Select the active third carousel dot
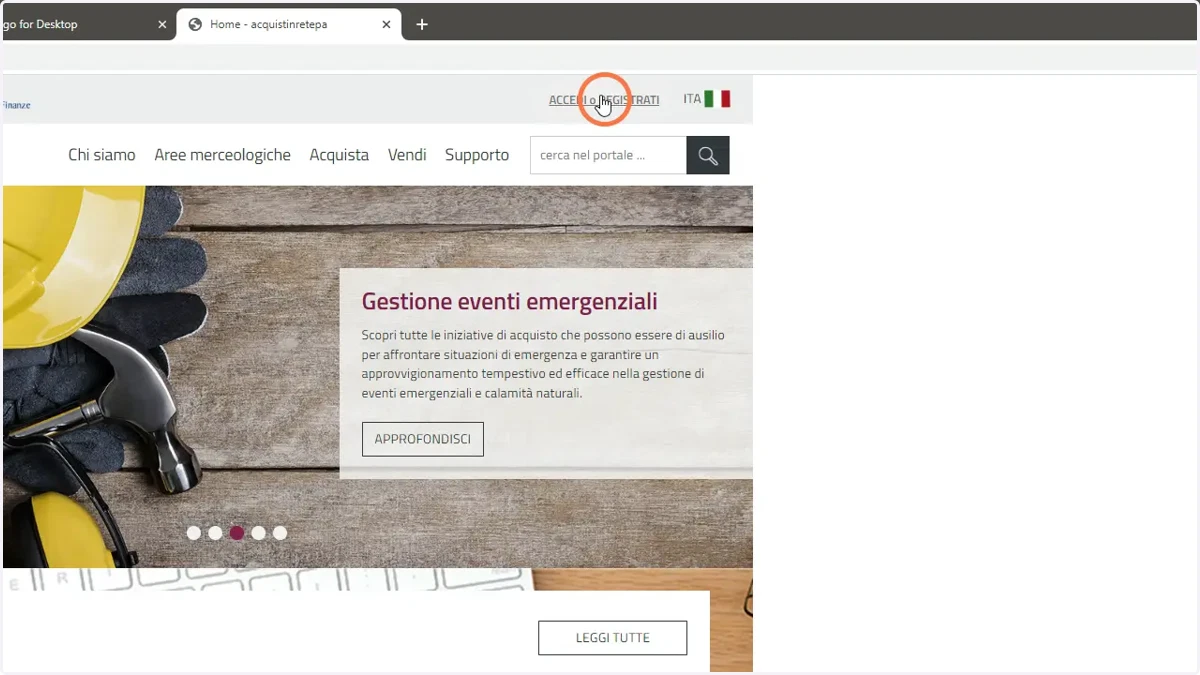This screenshot has height=675, width=1200. coord(237,533)
